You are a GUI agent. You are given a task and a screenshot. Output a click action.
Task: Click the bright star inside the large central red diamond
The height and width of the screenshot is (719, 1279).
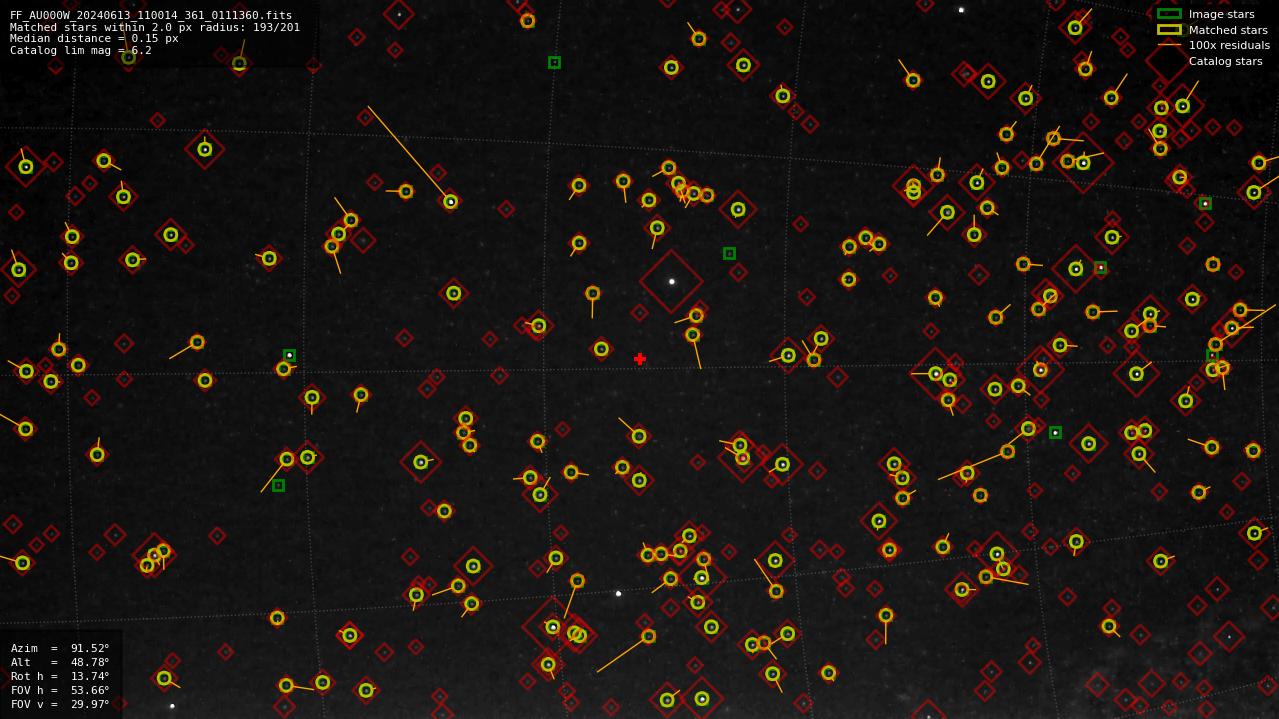tap(672, 282)
